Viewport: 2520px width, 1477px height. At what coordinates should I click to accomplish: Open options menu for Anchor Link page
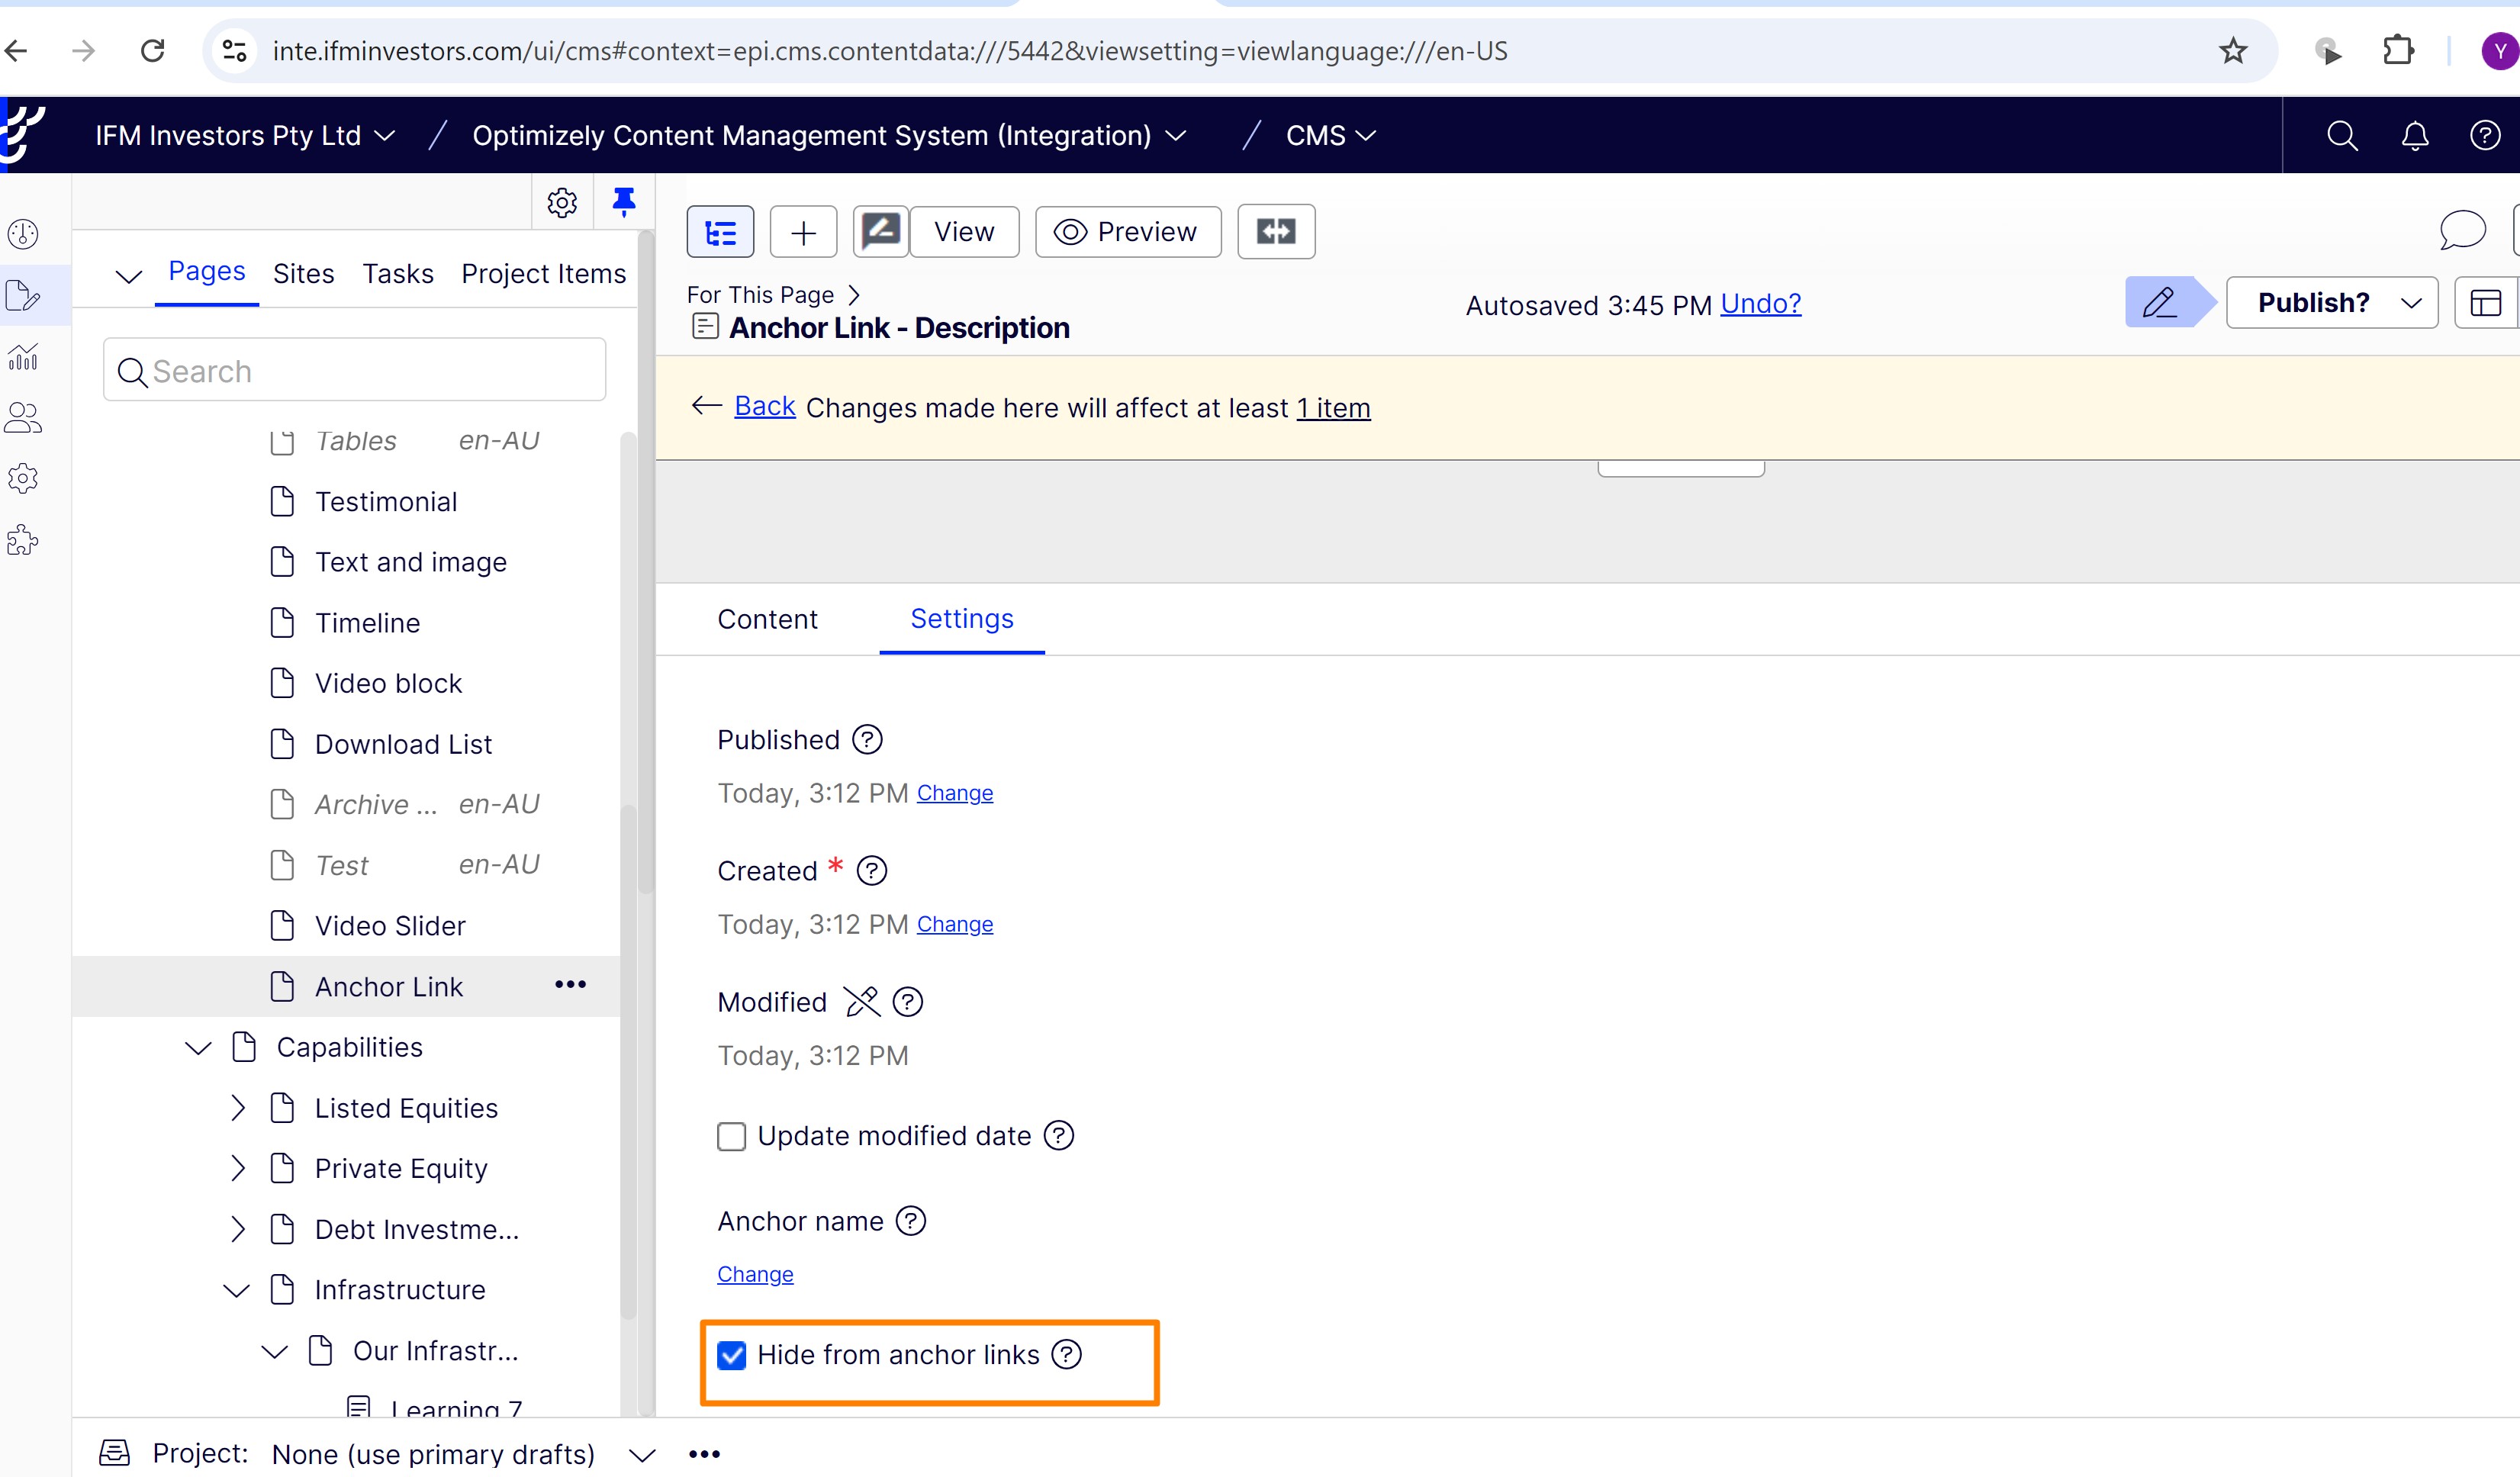(x=570, y=985)
